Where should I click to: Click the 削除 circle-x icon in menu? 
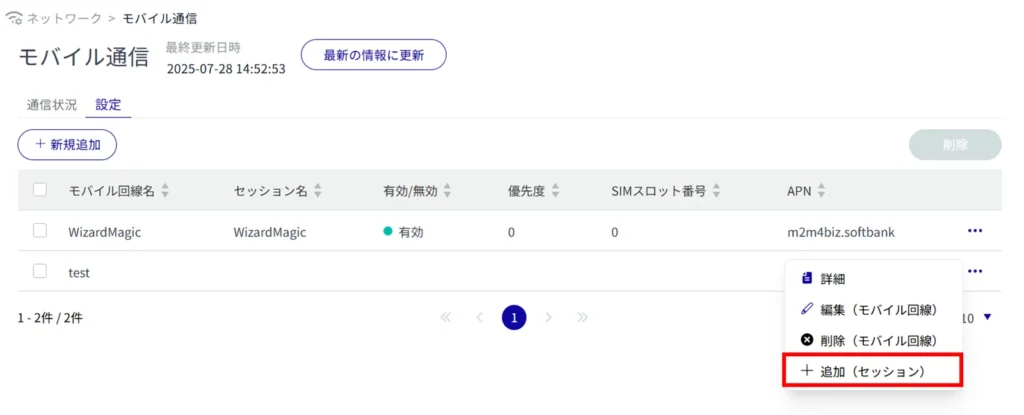pos(808,340)
